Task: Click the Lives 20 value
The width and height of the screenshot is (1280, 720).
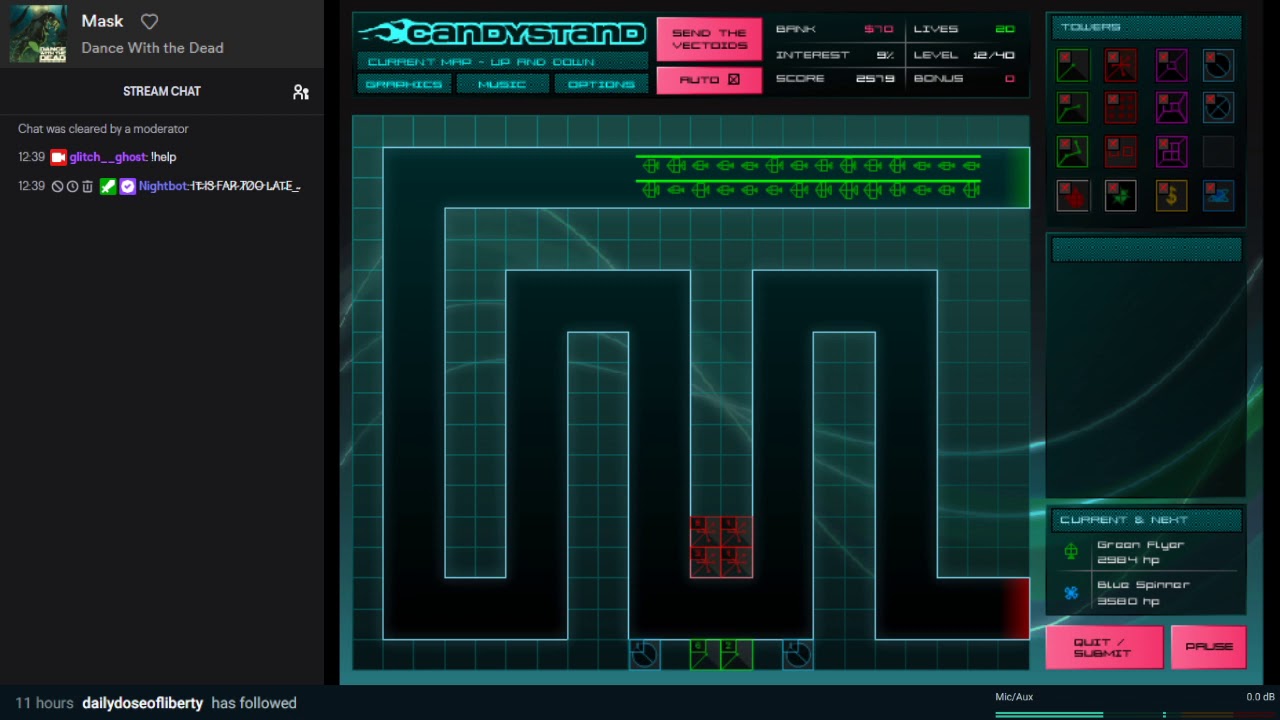Action: 1004,29
